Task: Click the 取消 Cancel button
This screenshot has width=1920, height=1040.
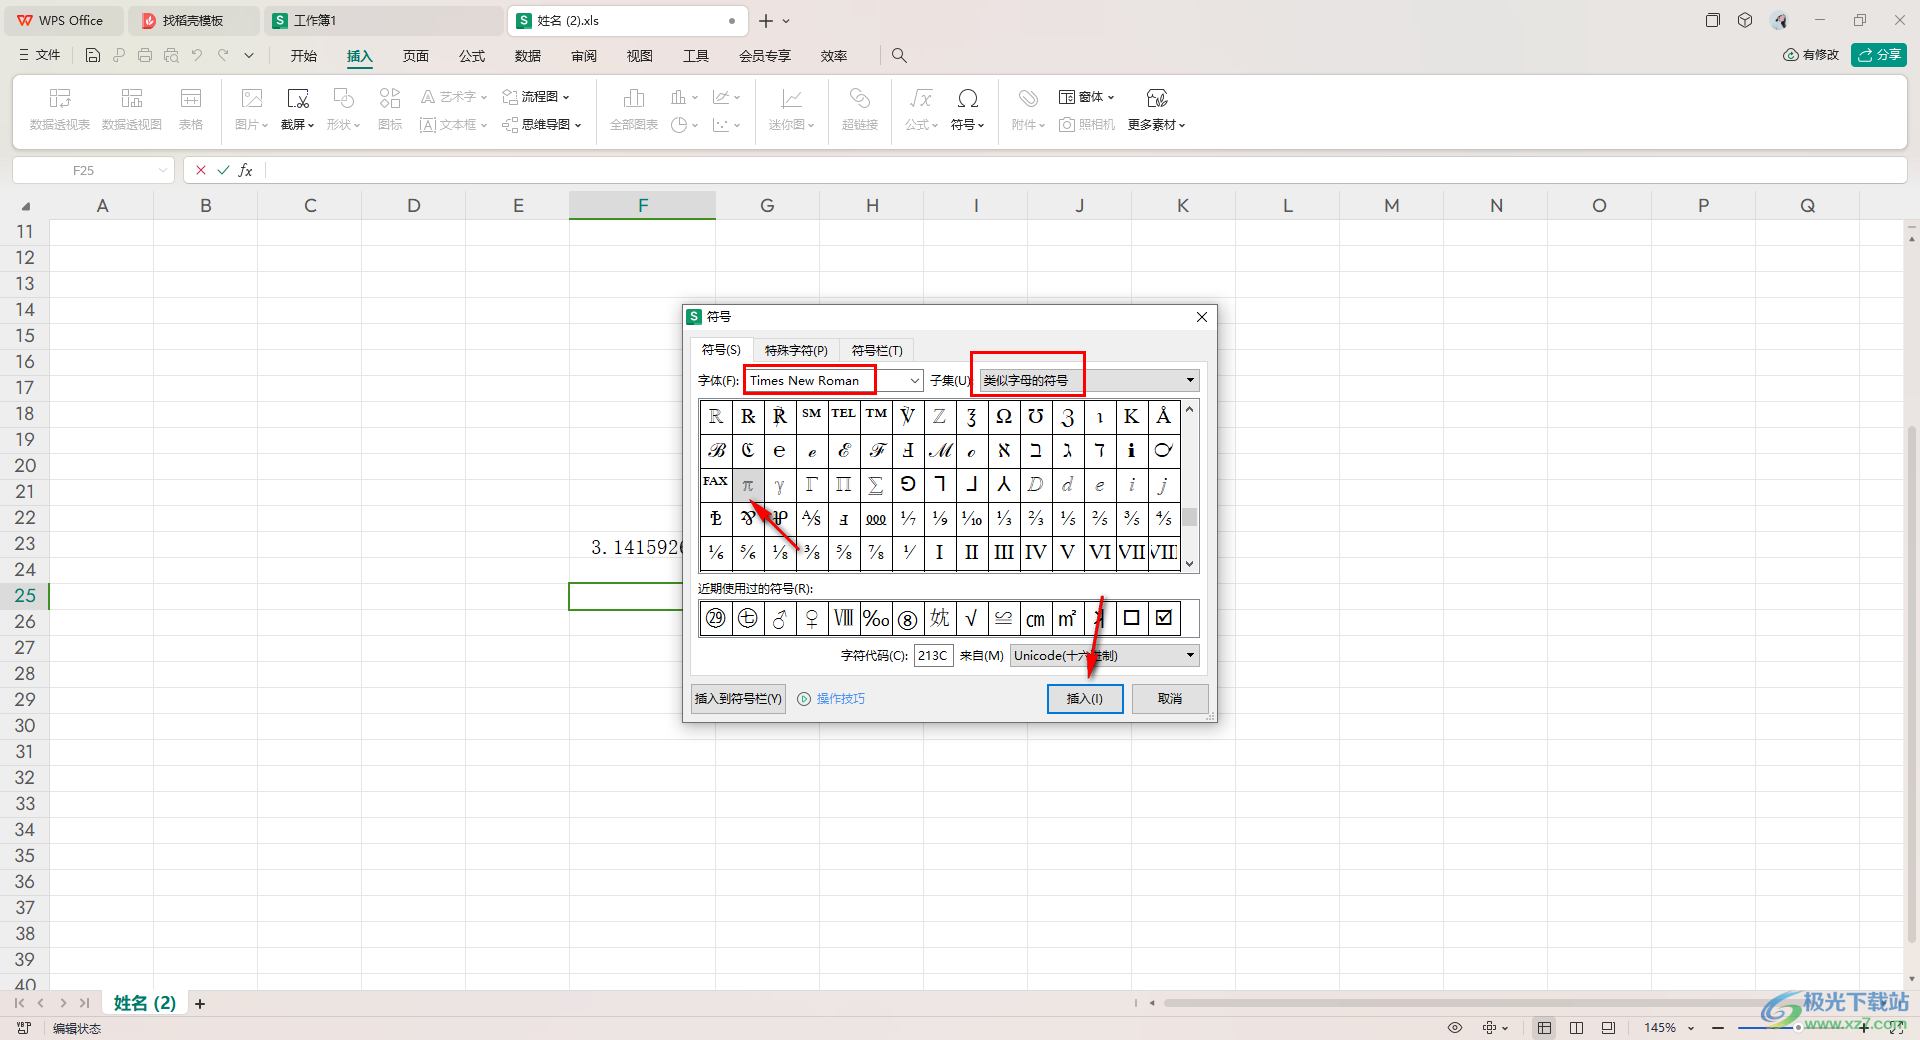Action: 1170,699
